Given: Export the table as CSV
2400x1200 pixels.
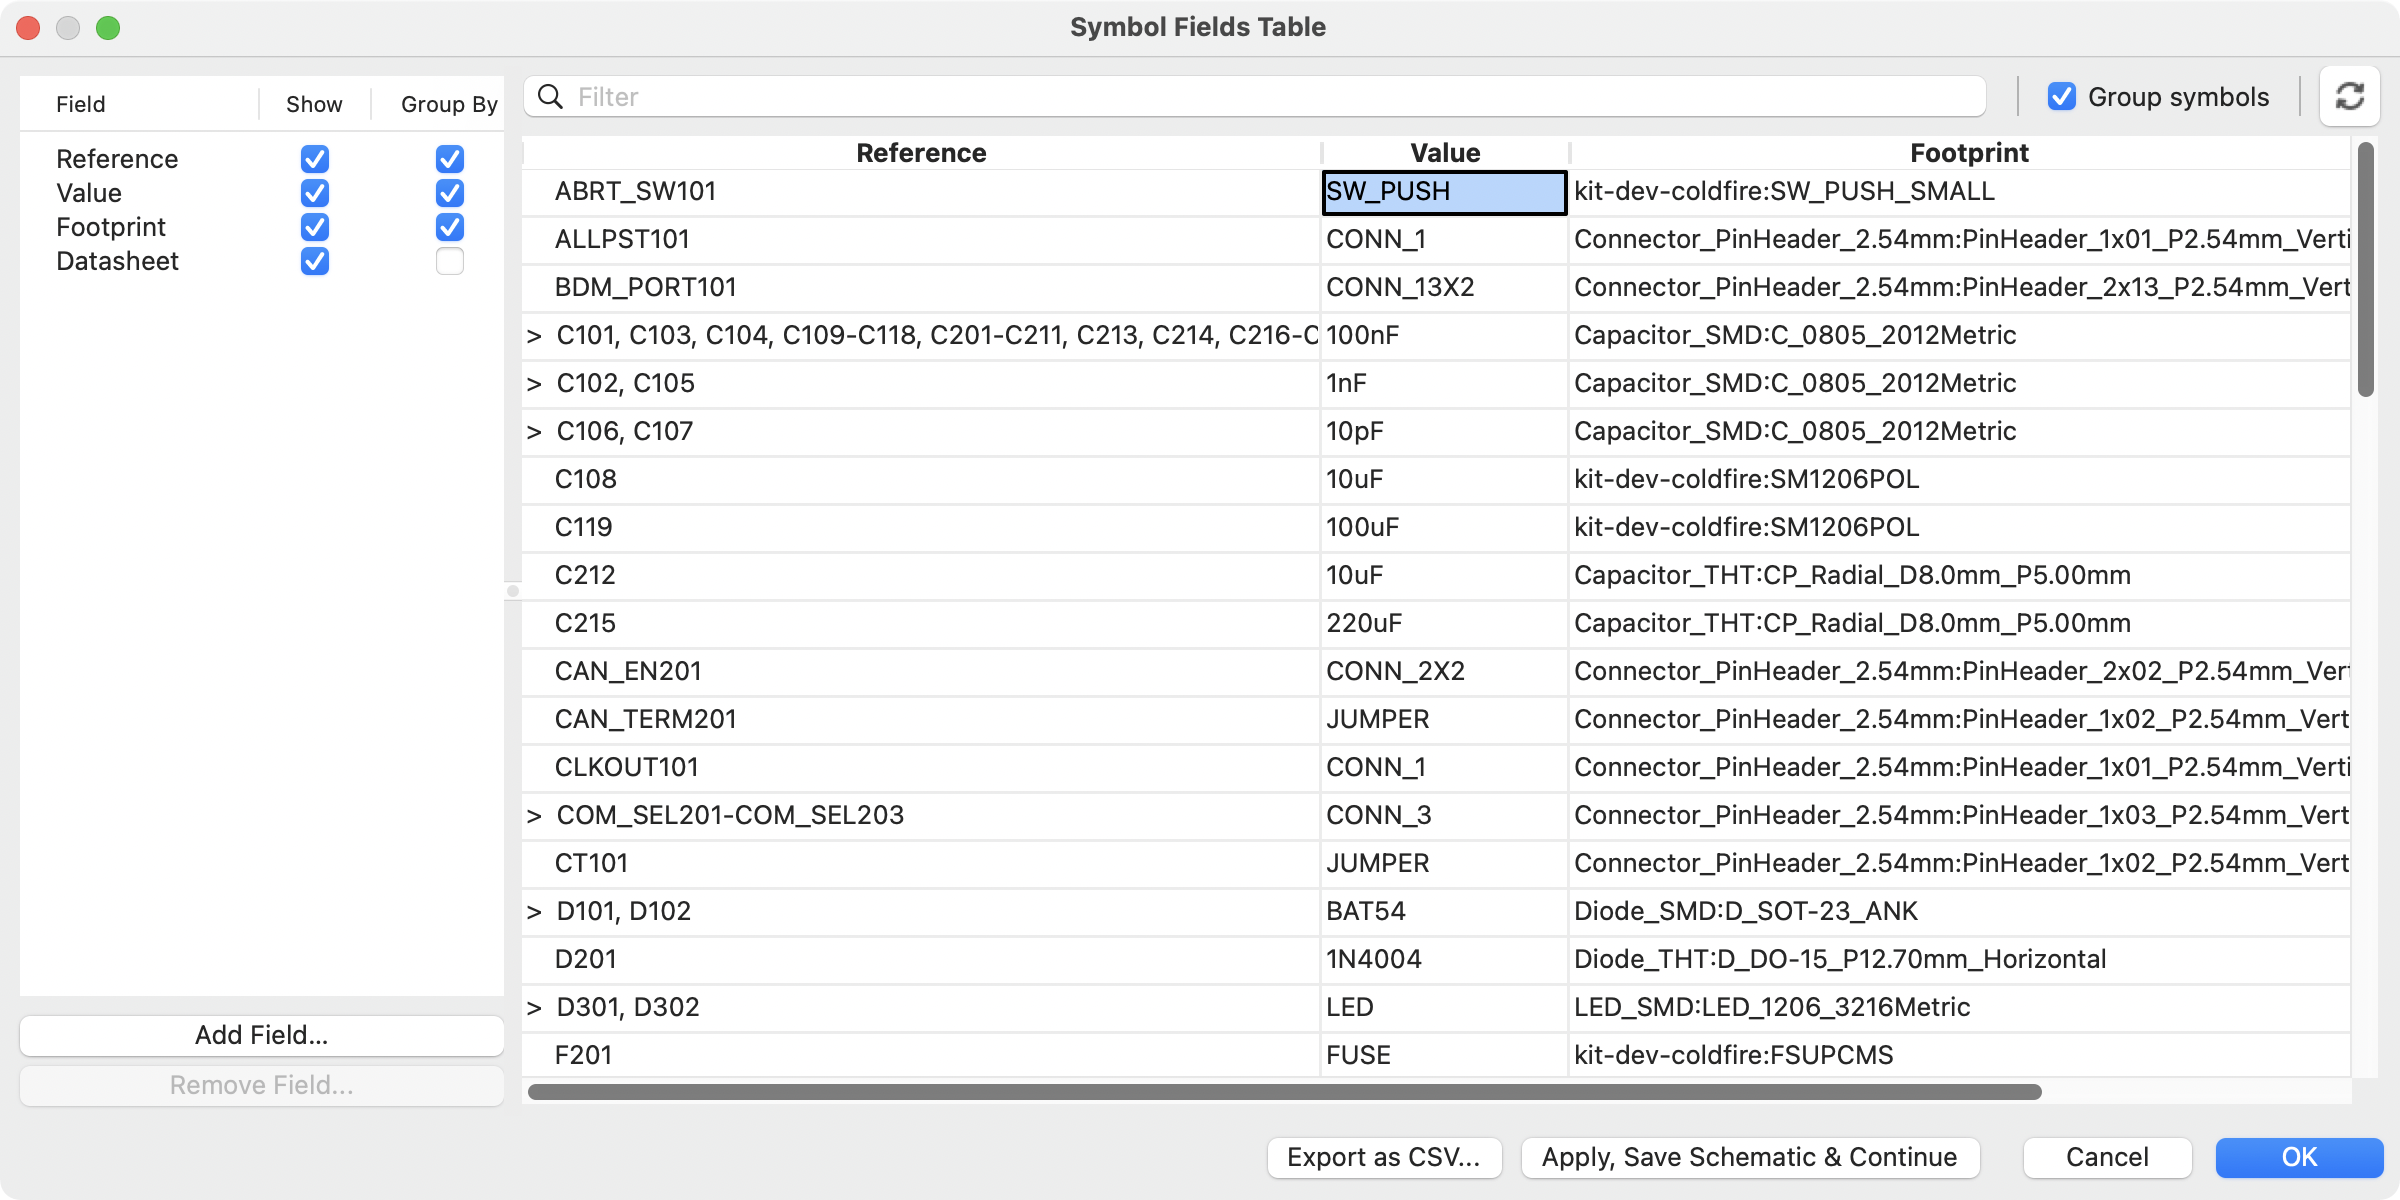Looking at the screenshot, I should tap(1384, 1157).
